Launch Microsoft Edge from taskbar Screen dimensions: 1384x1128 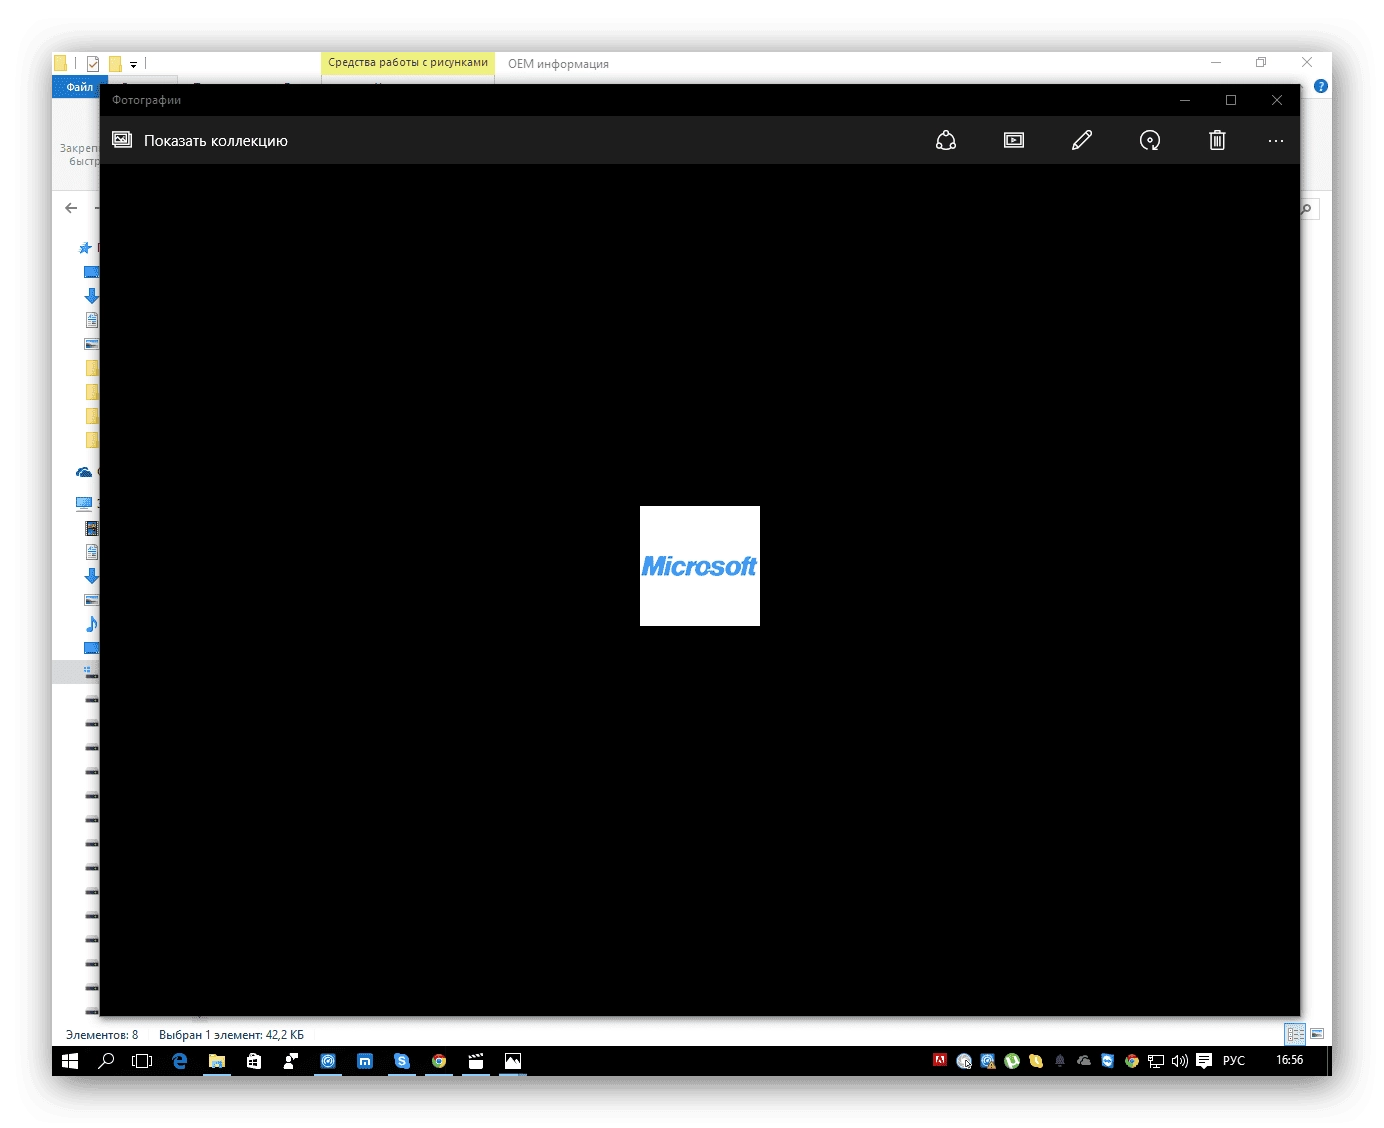click(x=180, y=1061)
